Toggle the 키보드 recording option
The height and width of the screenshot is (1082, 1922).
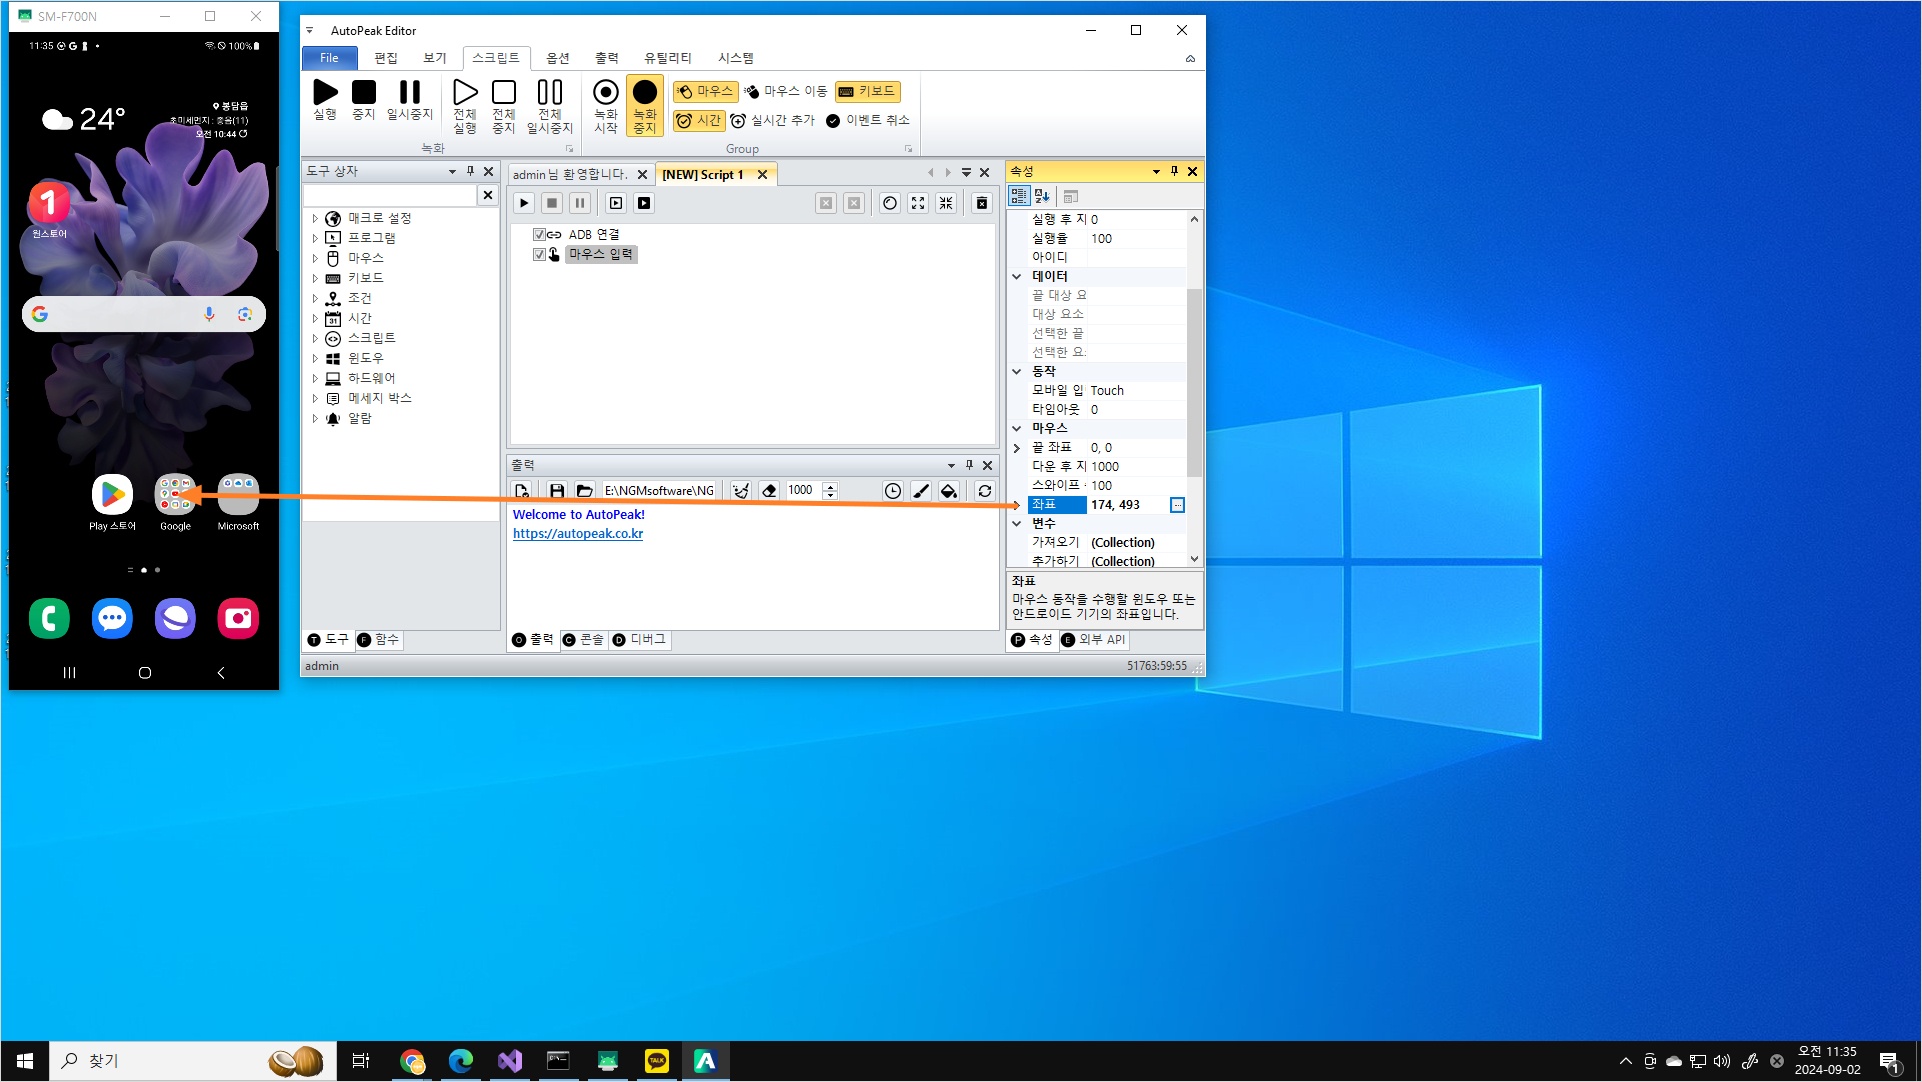coord(868,91)
